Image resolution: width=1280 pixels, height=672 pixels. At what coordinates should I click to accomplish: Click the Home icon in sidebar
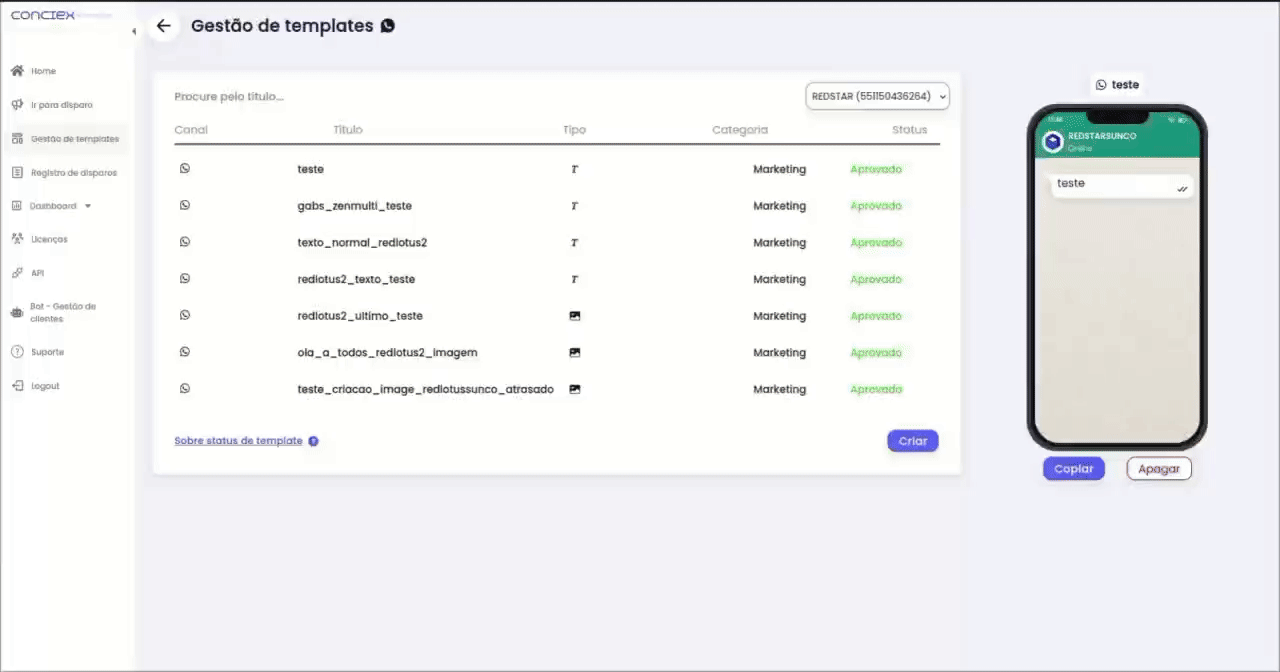pyautogui.click(x=17, y=71)
